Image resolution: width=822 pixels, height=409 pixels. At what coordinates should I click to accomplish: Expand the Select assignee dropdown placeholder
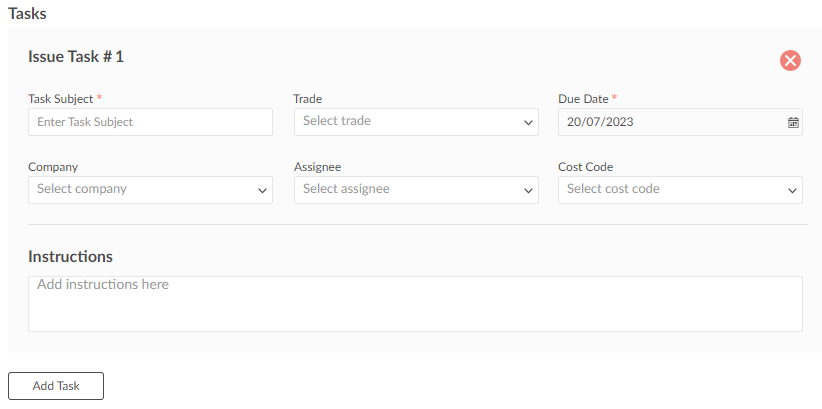click(346, 189)
